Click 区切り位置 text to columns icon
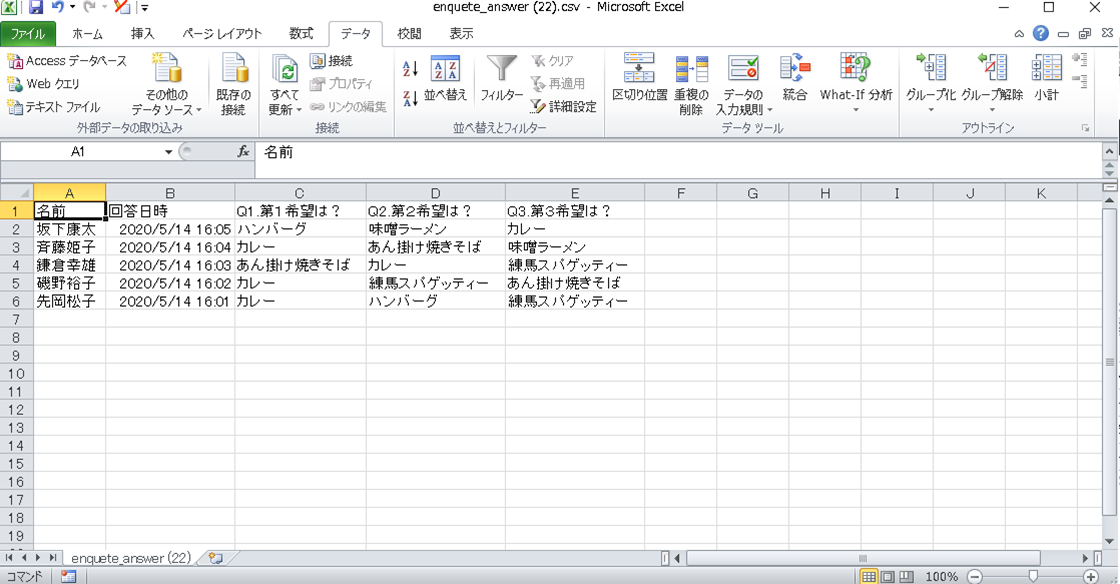The height and width of the screenshot is (584, 1120). coord(639,80)
